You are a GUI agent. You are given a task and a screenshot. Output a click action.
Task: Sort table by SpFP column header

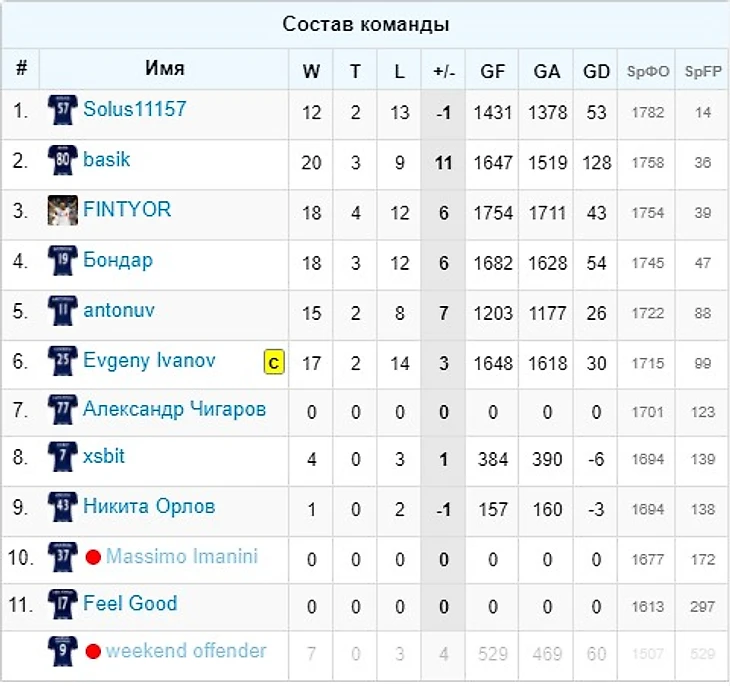pos(702,71)
